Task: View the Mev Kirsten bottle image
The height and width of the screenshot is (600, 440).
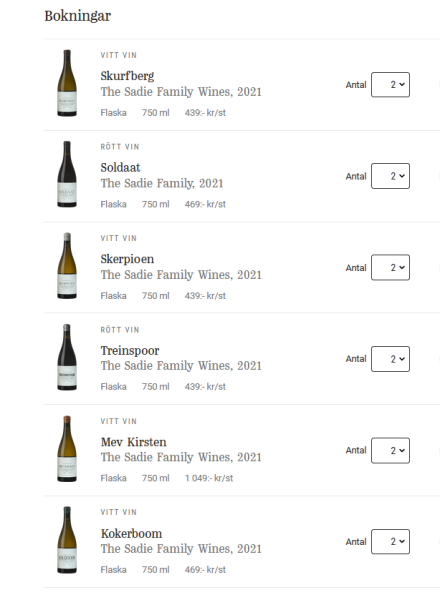Action: tap(67, 448)
